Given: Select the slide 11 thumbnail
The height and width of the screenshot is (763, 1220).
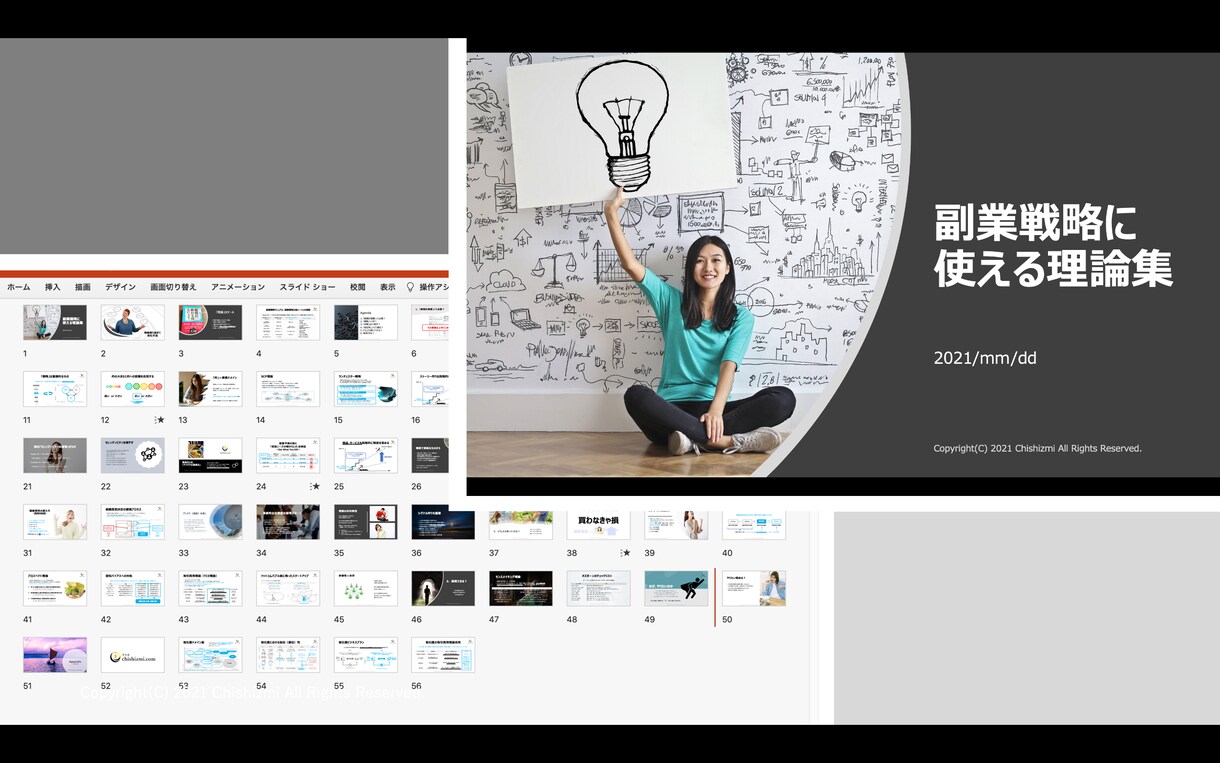Looking at the screenshot, I should pyautogui.click(x=55, y=389).
